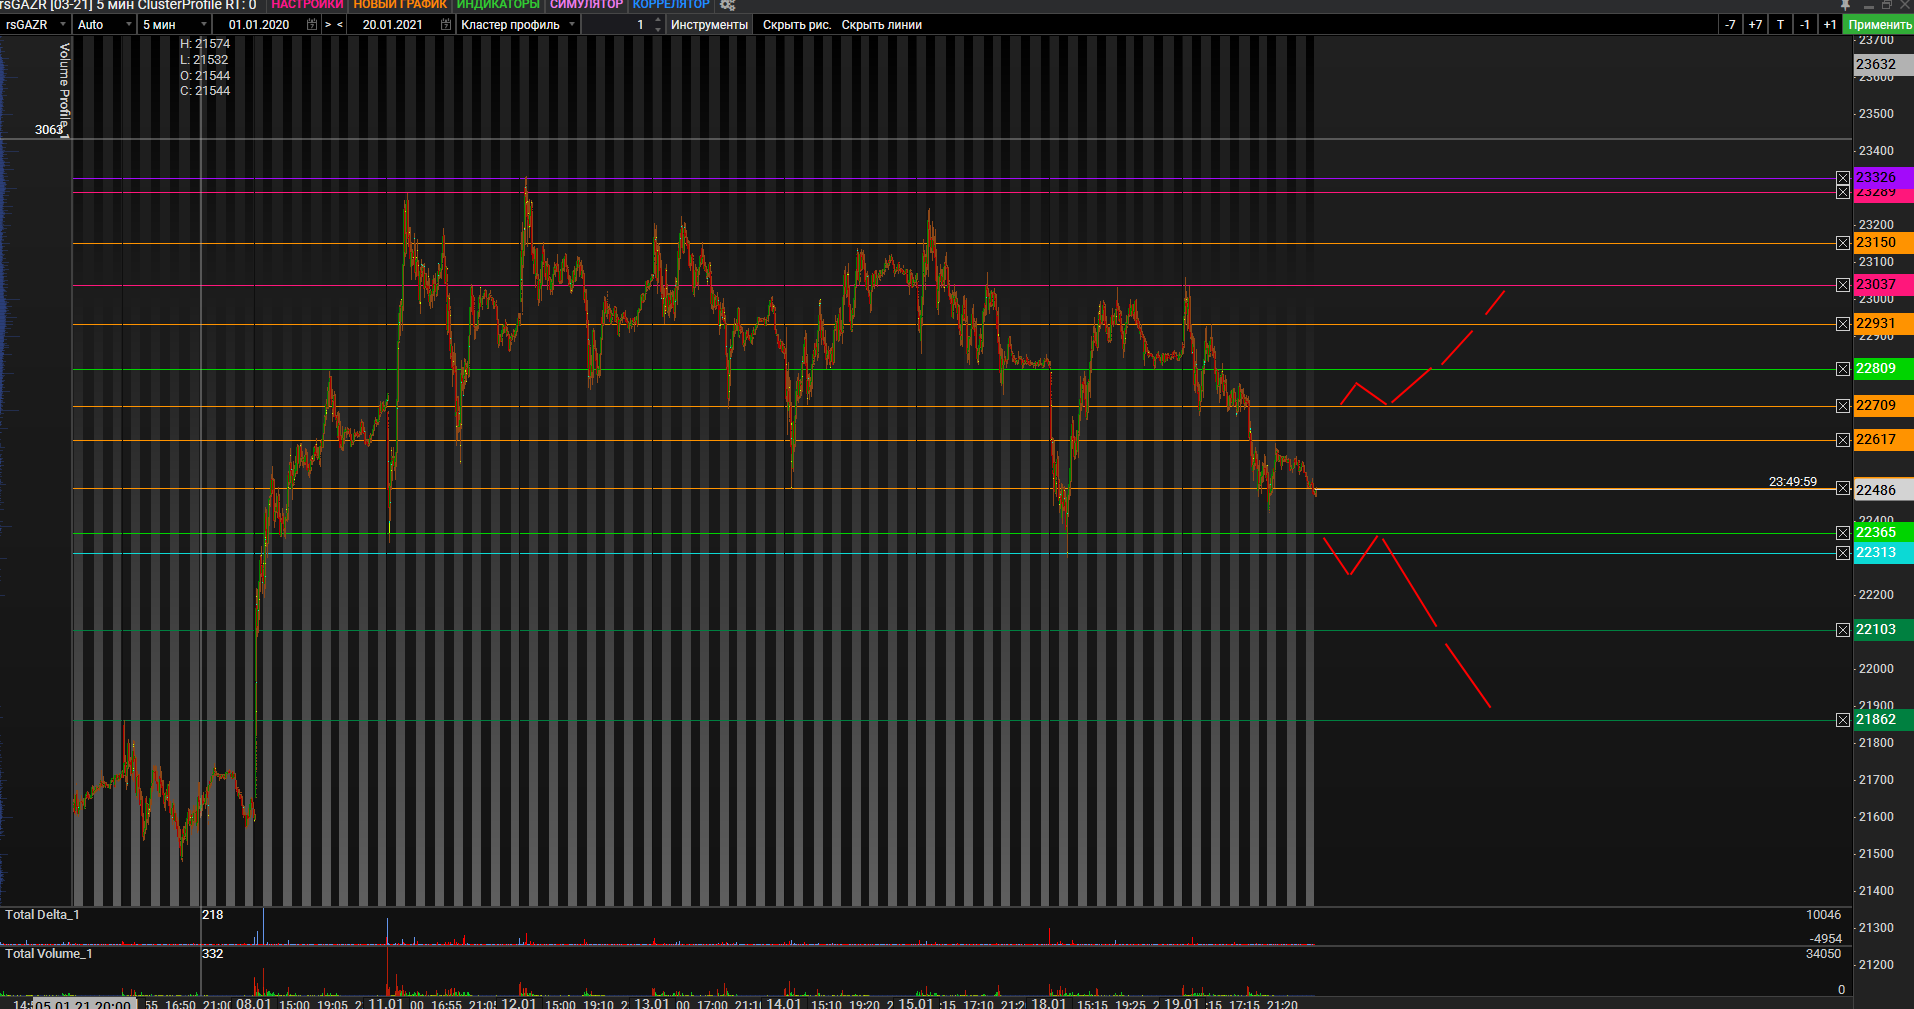
Task: Expand the Кластер профиль chart type dropdown
Action: point(572,25)
